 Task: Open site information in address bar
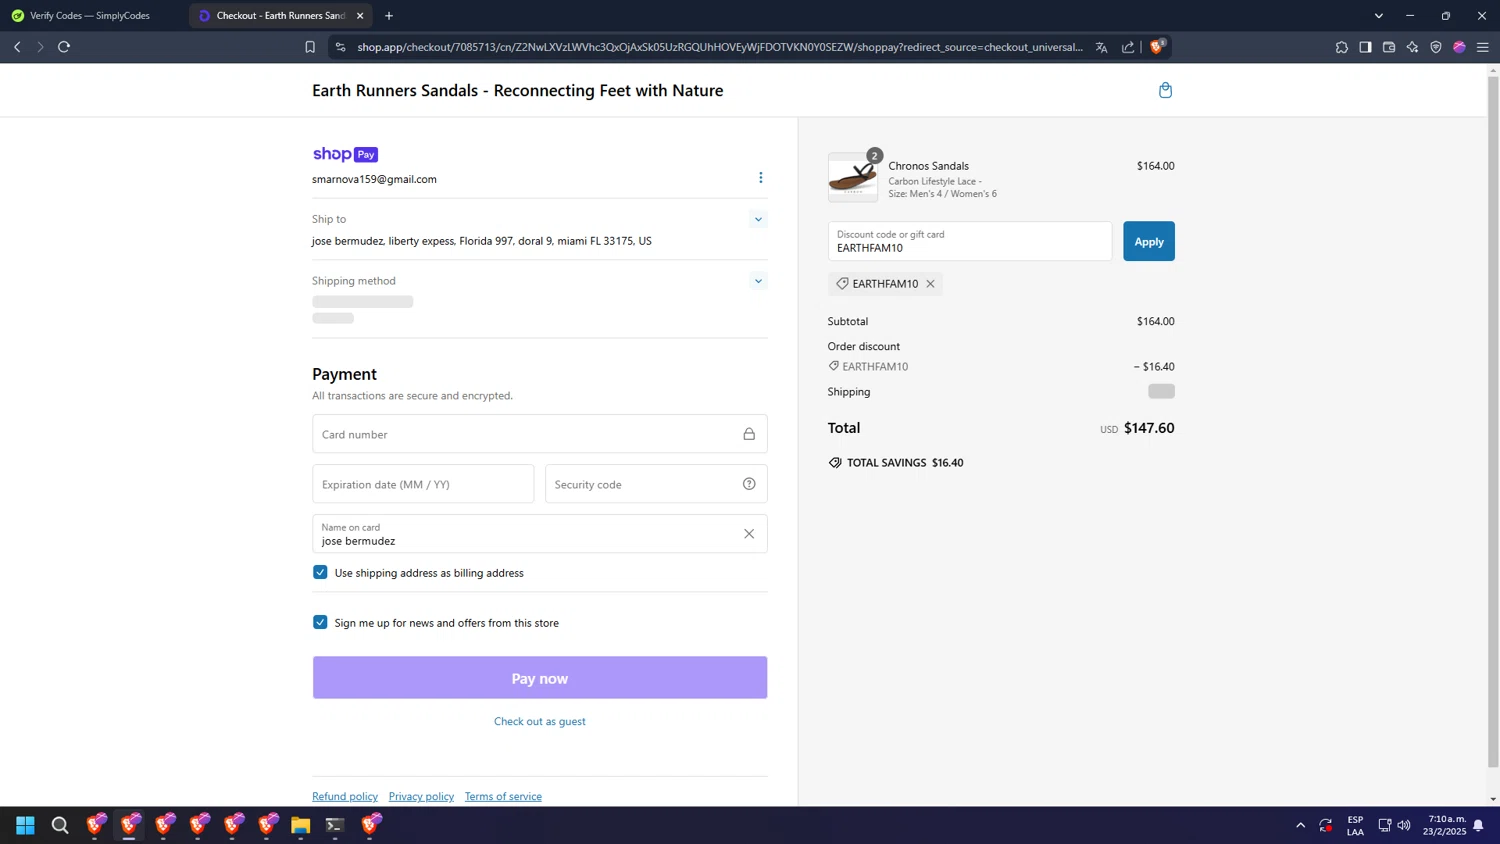click(x=340, y=47)
